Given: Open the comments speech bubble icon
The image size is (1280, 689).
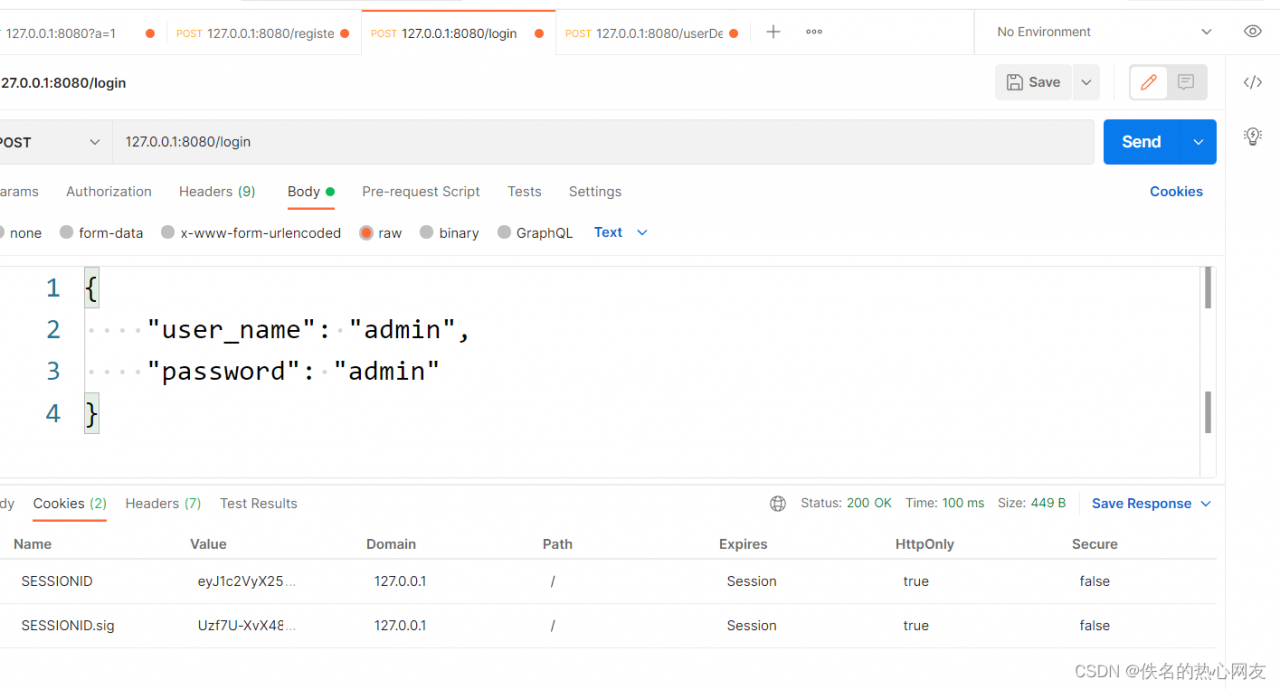Looking at the screenshot, I should pyautogui.click(x=1186, y=83).
